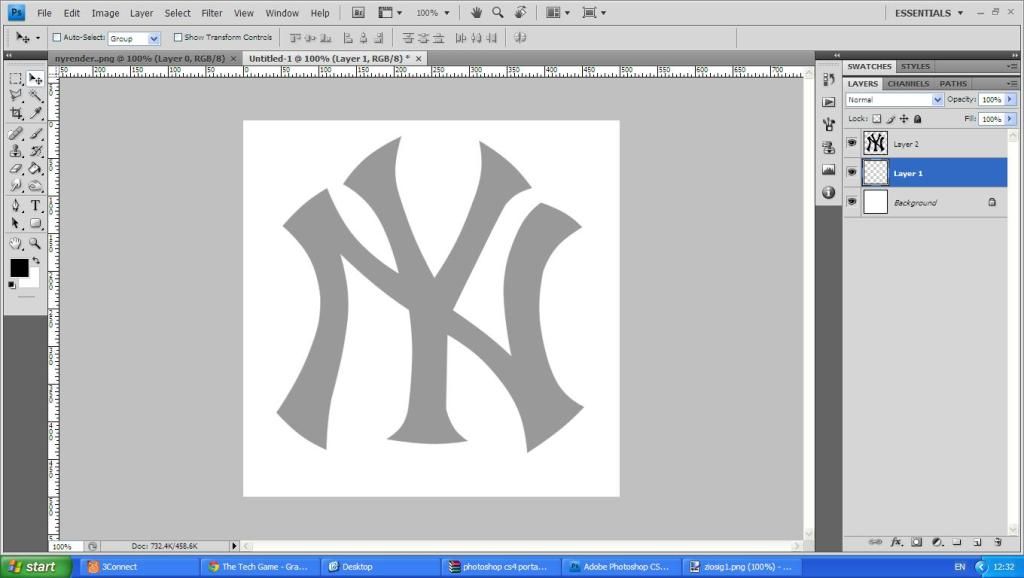Open The Tech Game taskbar window
The width and height of the screenshot is (1024, 578).
tap(257, 566)
